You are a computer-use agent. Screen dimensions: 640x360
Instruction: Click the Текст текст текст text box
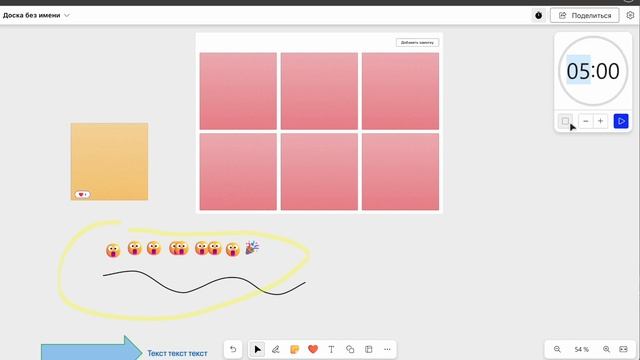[x=177, y=353]
